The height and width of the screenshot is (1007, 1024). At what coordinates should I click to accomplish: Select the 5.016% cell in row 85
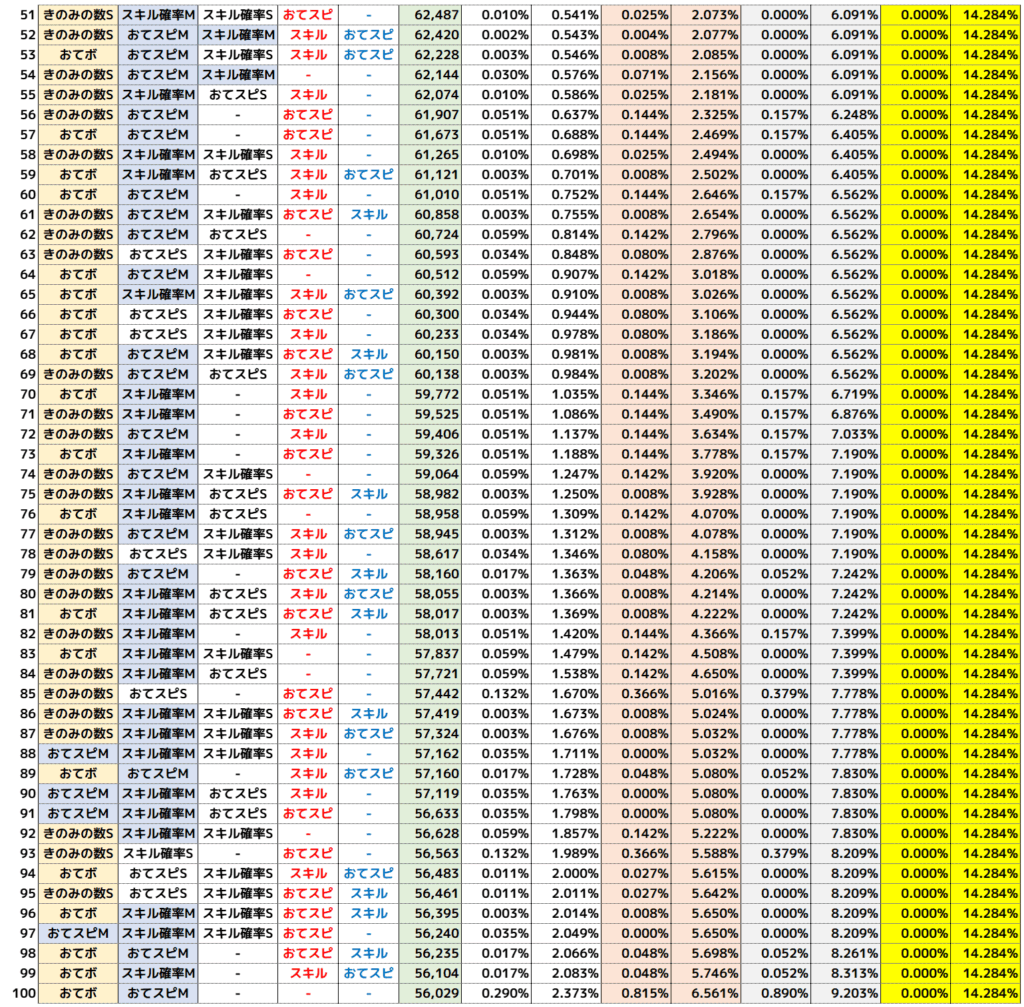coord(706,694)
